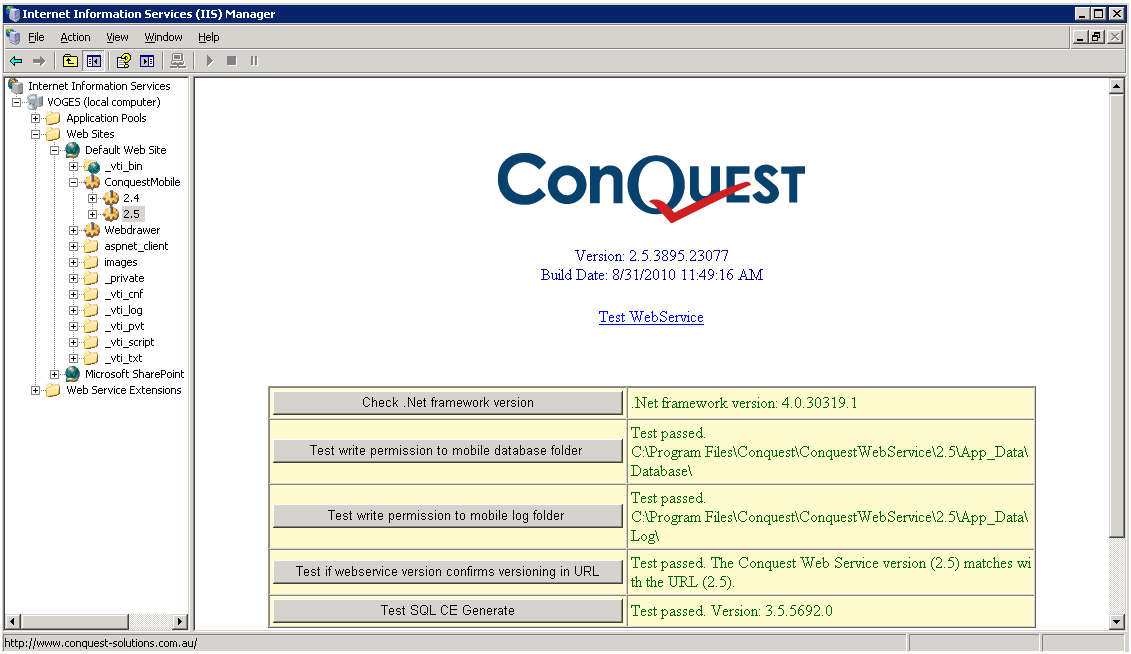
Task: Click the Webdrawer gear icon
Action: [92, 230]
